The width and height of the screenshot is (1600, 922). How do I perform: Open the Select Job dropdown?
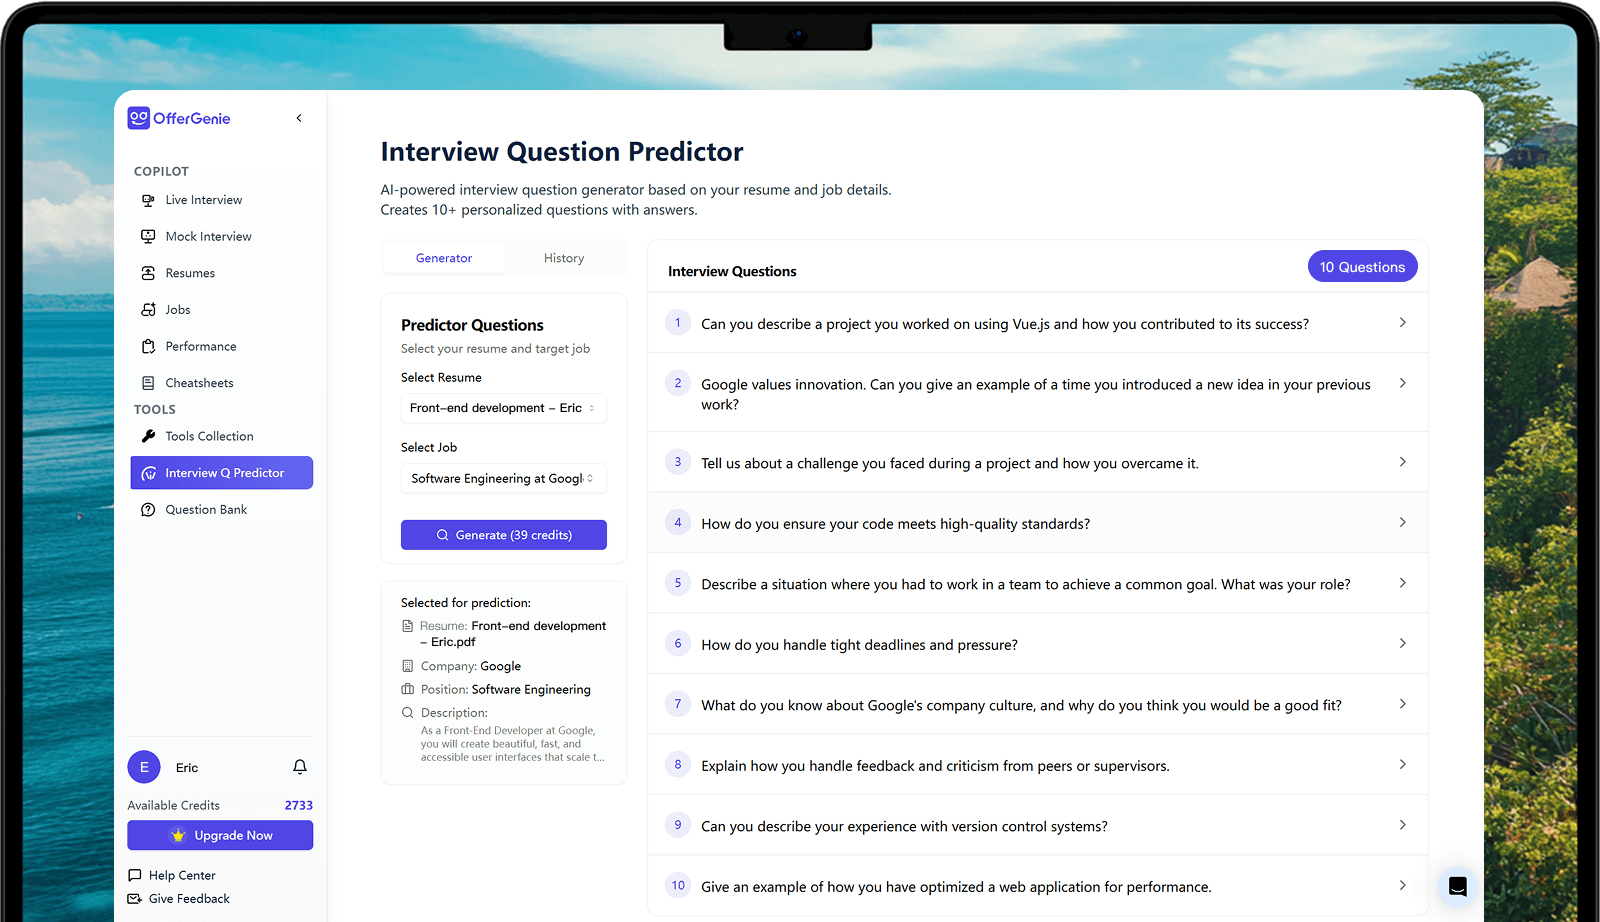[x=503, y=479]
